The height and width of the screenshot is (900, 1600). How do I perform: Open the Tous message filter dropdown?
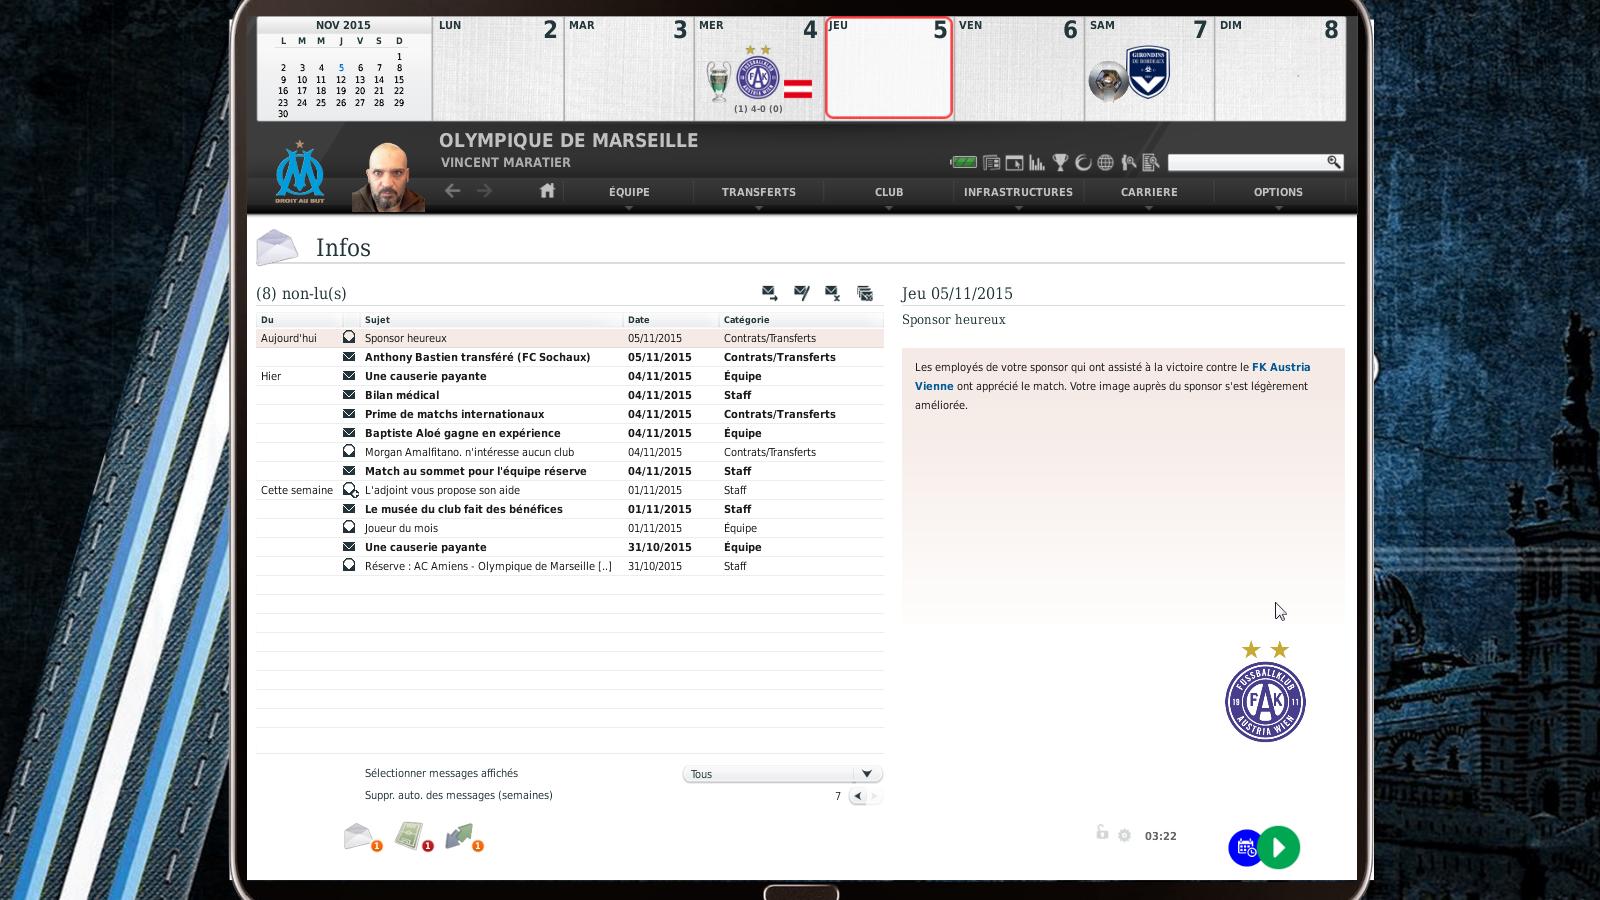(x=782, y=774)
